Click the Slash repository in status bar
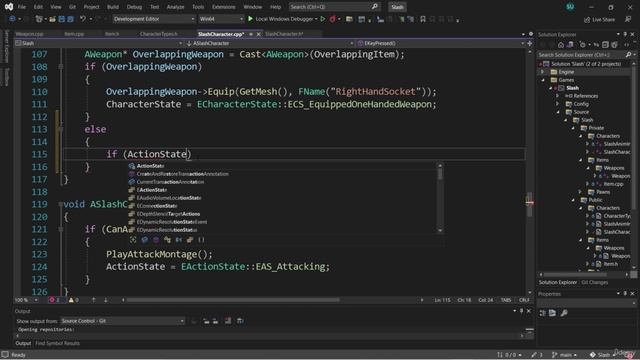 (601, 355)
